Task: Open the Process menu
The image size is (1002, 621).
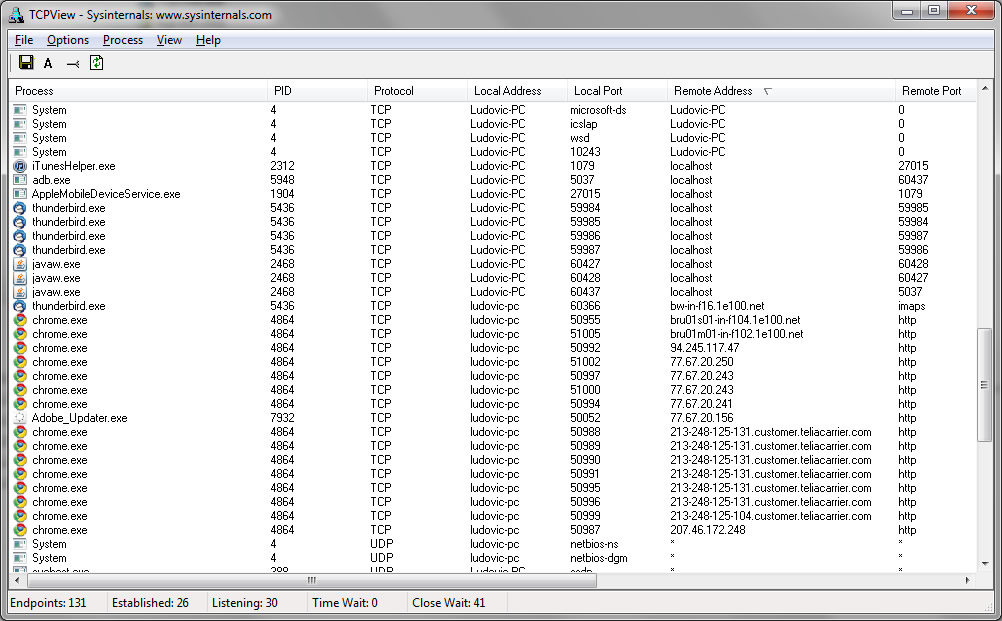Action: [123, 40]
